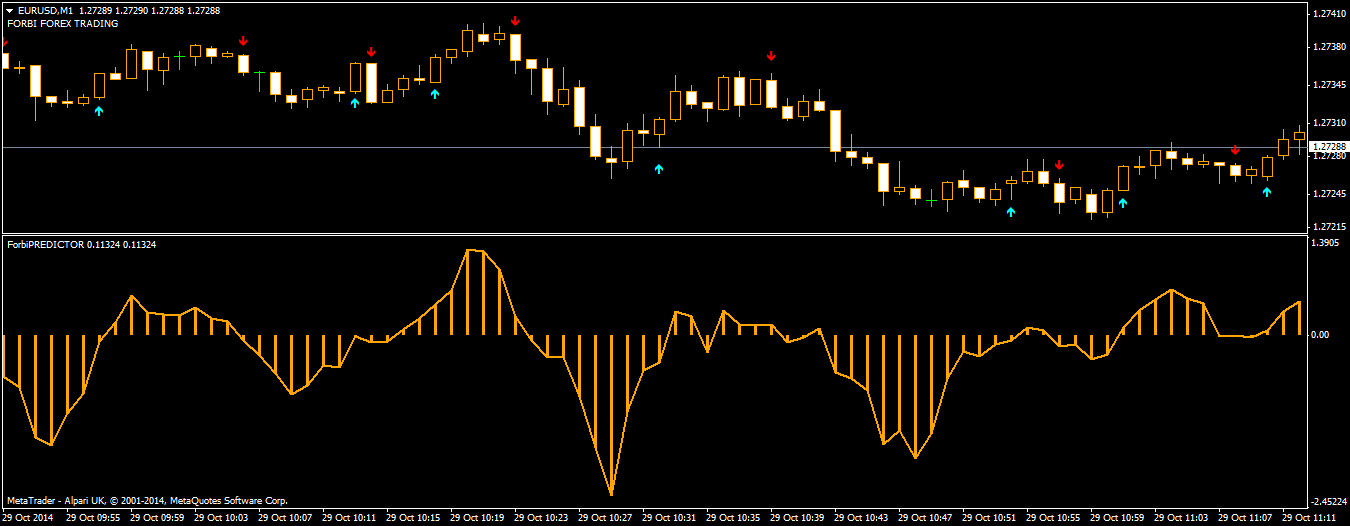Select cyan buy arrow above the 09:55 label
Image resolution: width=1350 pixels, height=526 pixels.
(x=98, y=111)
